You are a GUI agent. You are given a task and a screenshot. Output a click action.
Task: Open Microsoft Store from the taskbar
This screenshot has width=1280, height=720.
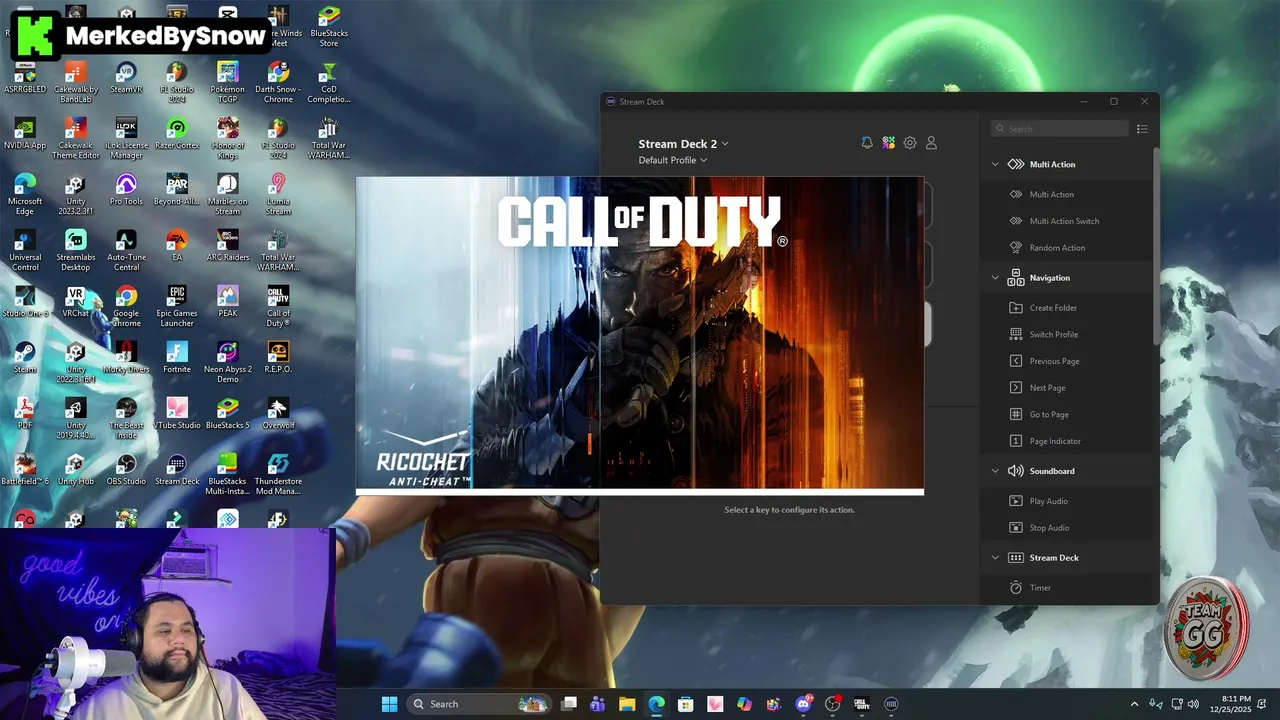pyautogui.click(x=685, y=704)
